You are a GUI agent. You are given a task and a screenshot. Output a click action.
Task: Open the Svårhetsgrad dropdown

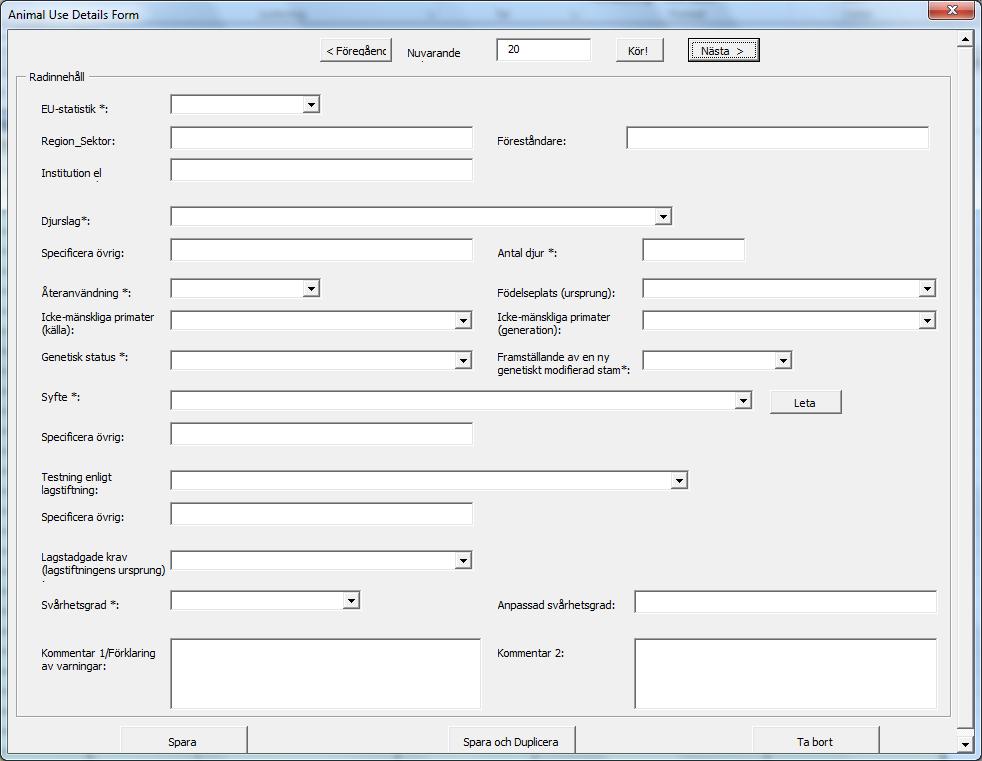(351, 600)
